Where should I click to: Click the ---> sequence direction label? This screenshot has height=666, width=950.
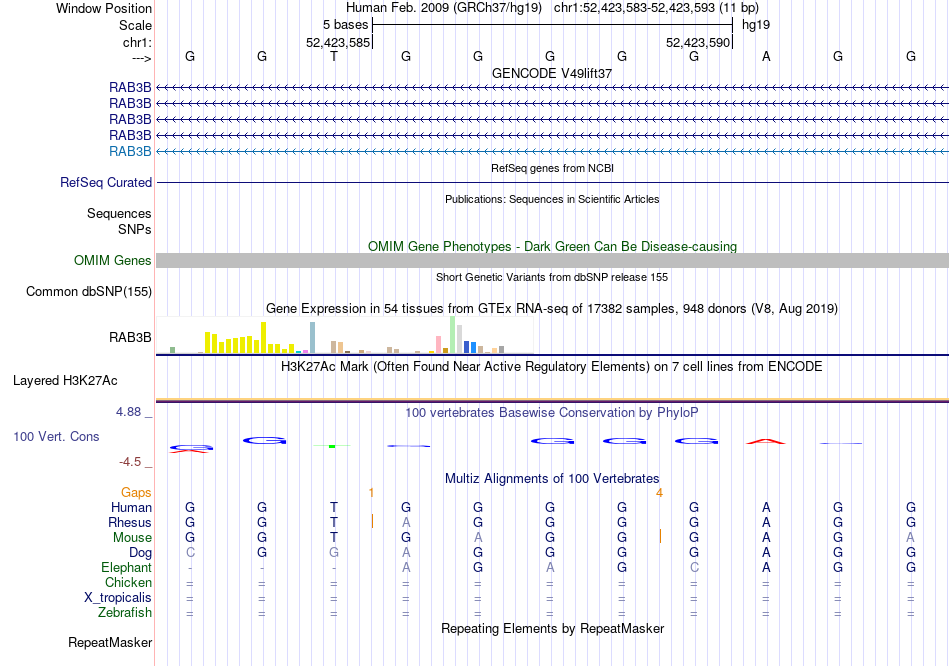[141, 58]
